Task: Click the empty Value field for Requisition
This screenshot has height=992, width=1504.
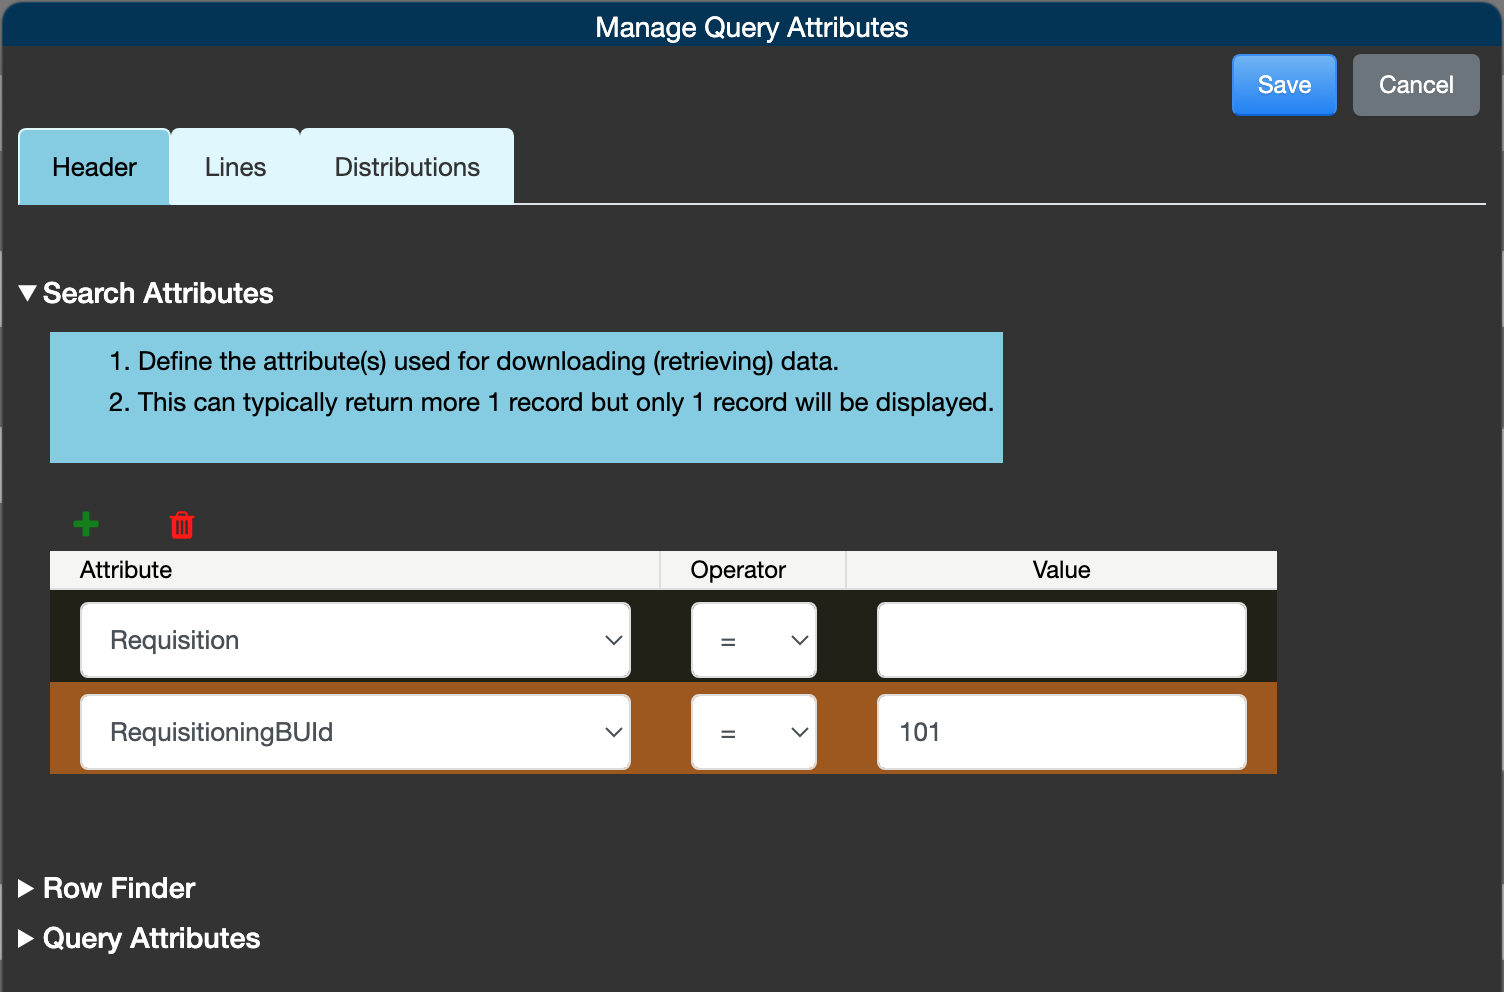Action: tap(1060, 640)
